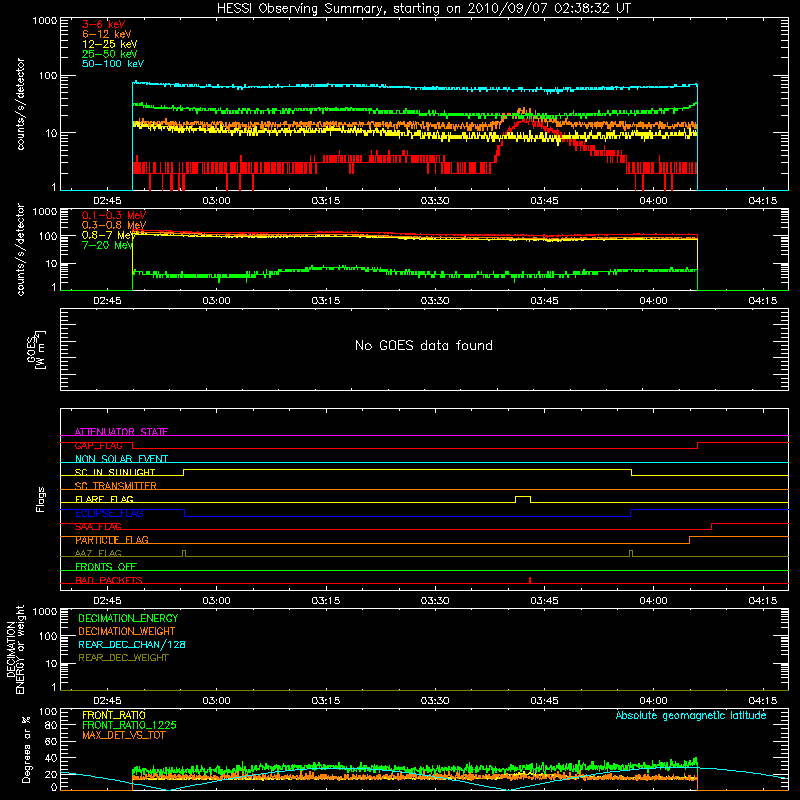Click the DECIMATION_WEIGHT legend entry

coord(127,631)
